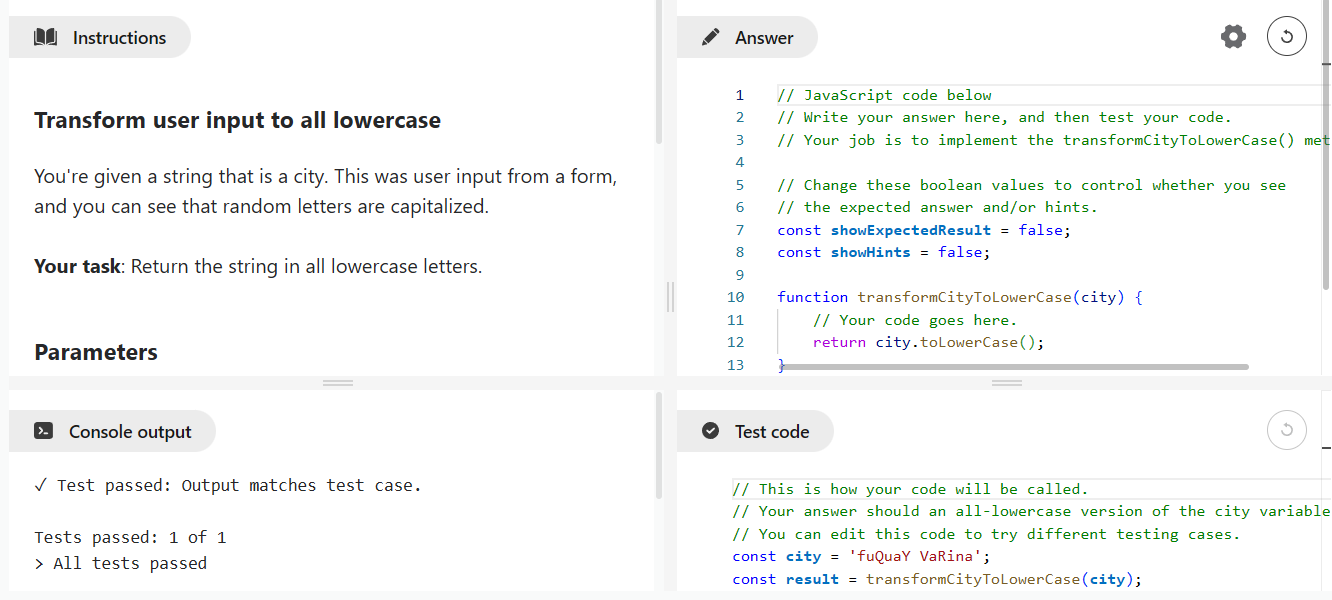Click the showExpectedResult false value in code

click(x=1040, y=230)
